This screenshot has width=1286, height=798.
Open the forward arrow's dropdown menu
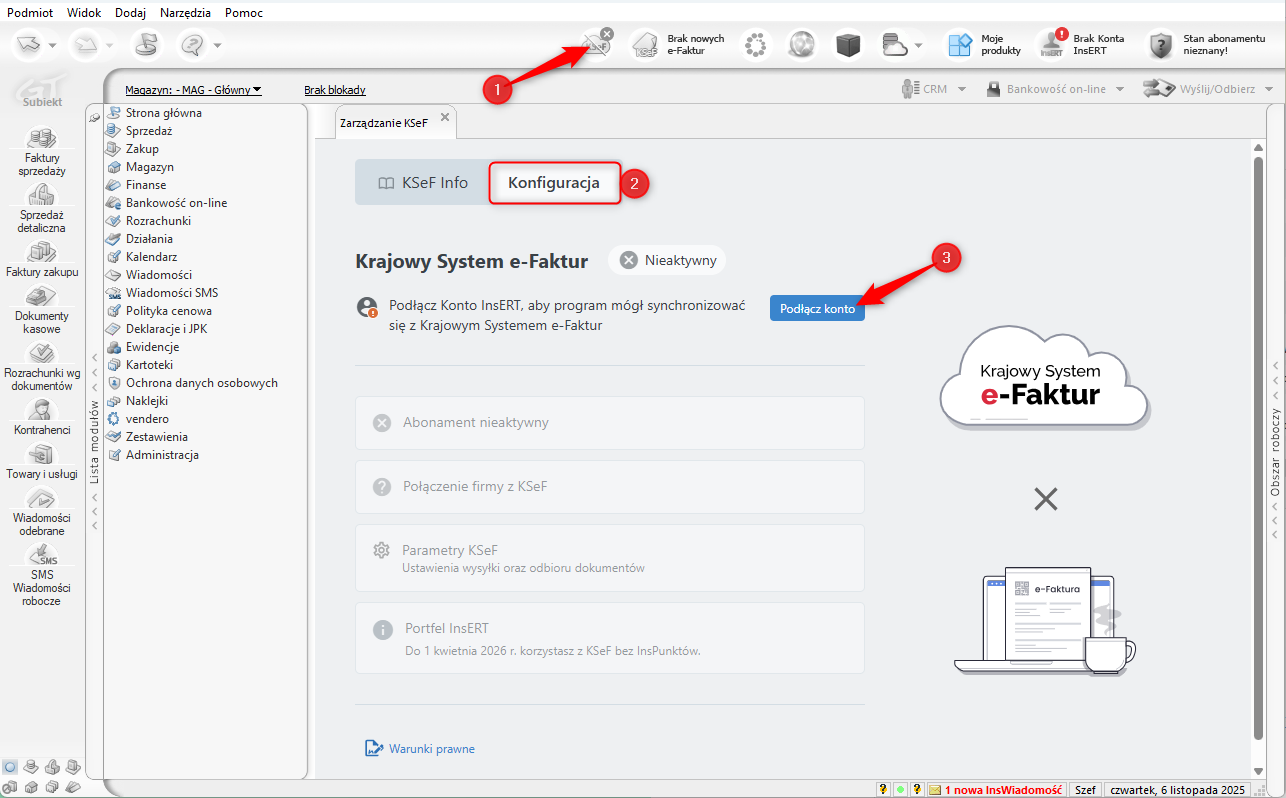[x=109, y=46]
